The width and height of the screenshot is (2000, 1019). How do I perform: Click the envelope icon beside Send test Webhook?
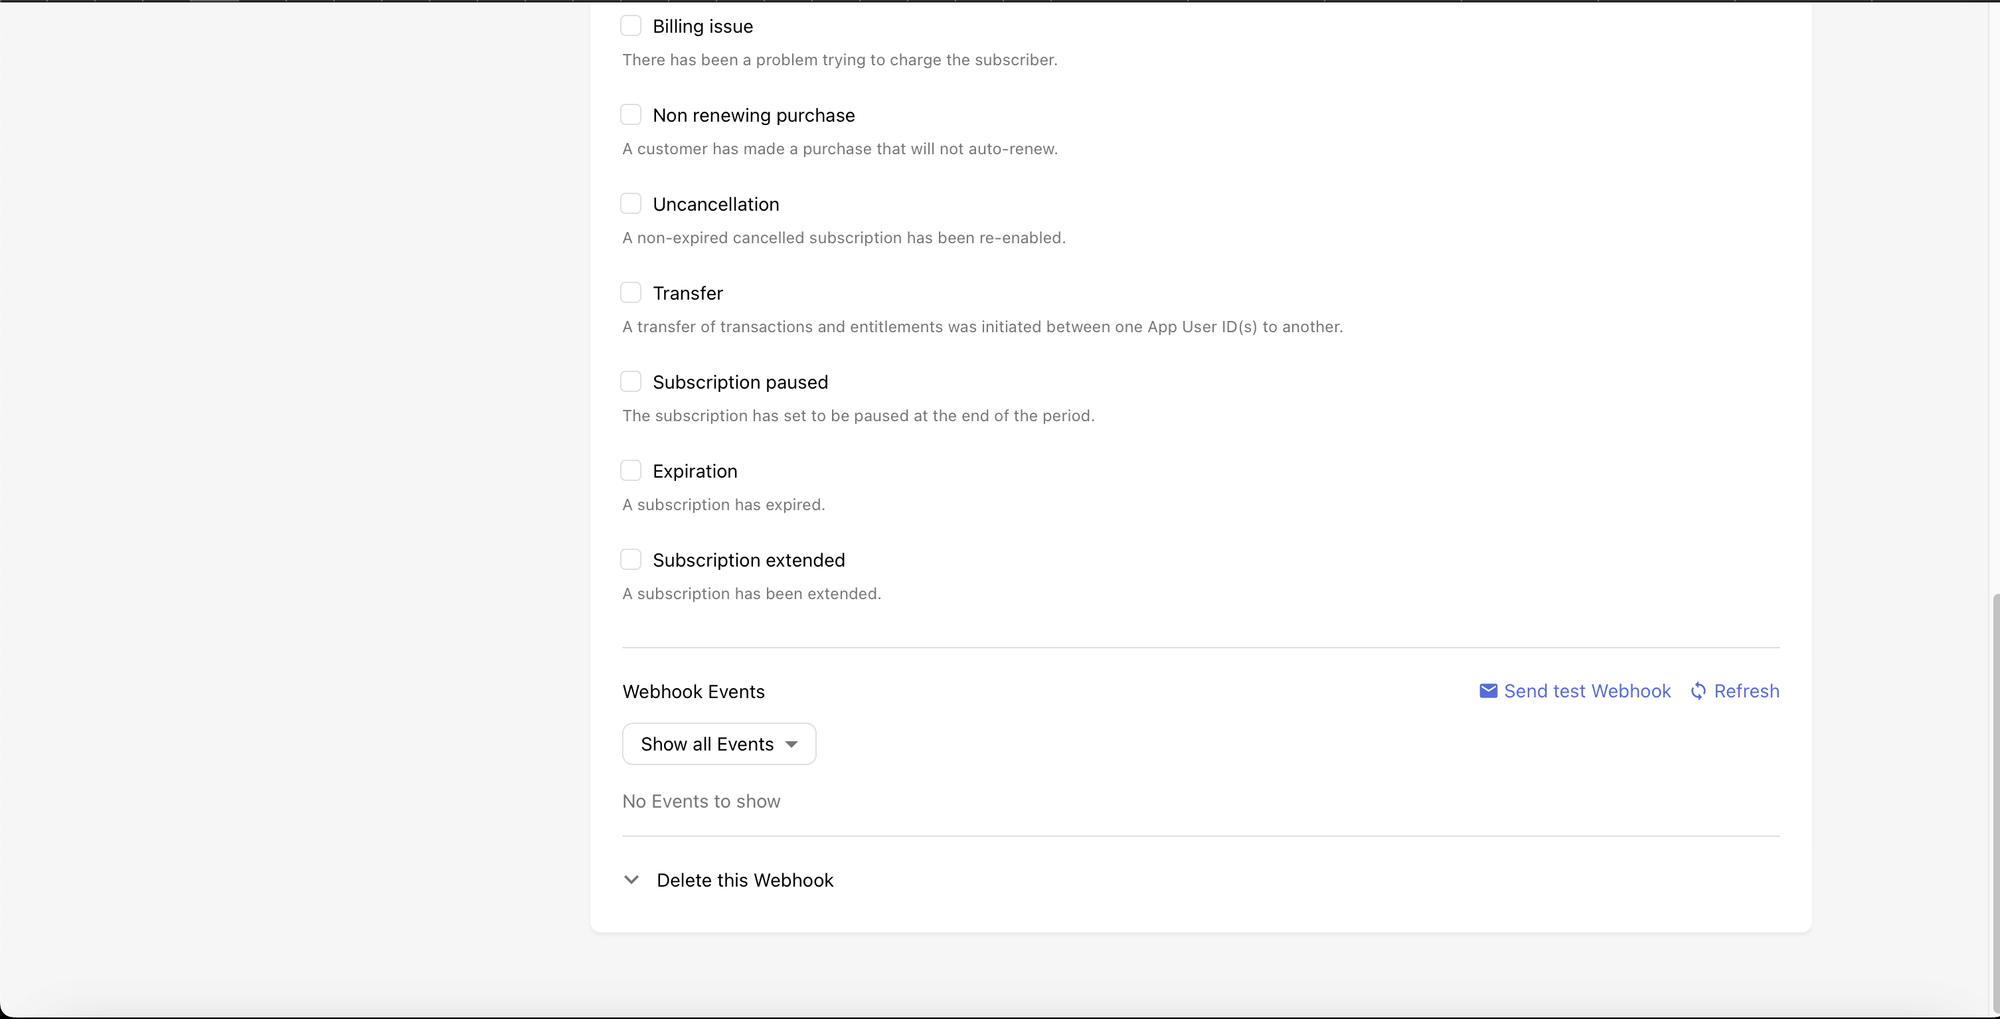pyautogui.click(x=1488, y=691)
